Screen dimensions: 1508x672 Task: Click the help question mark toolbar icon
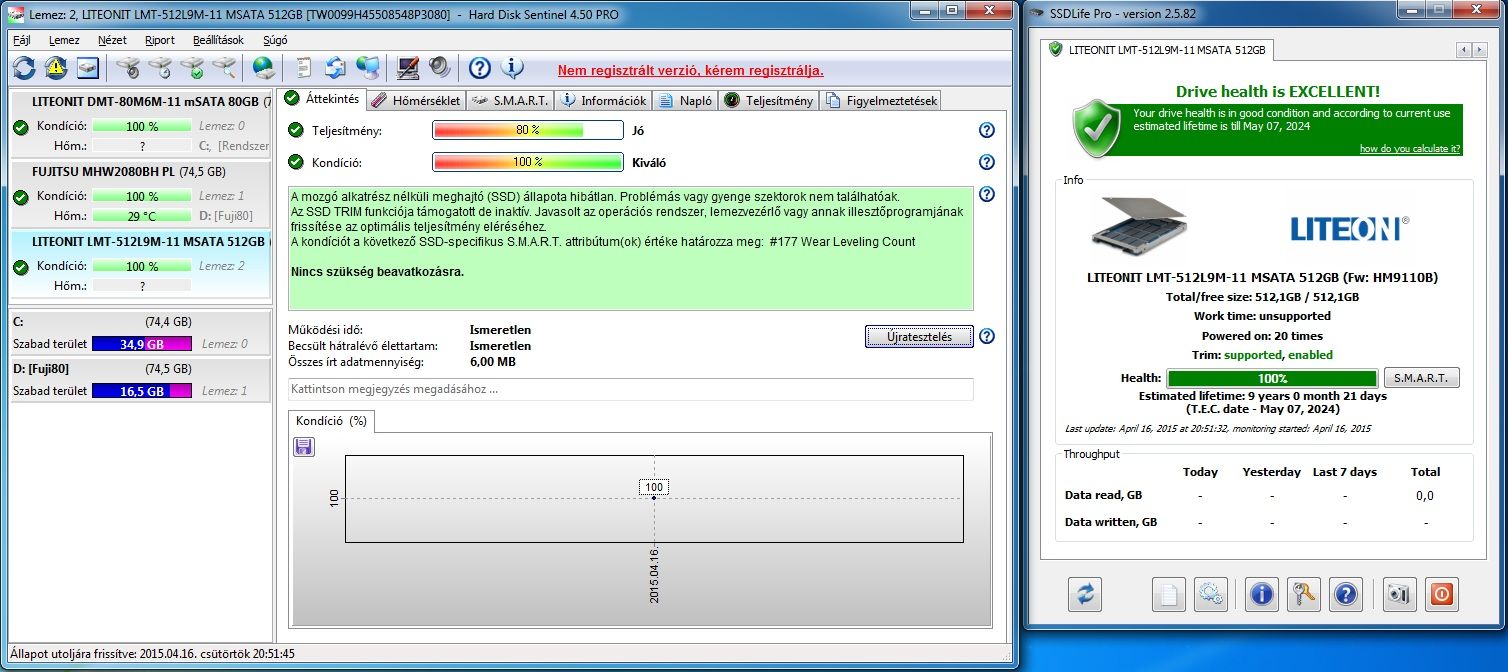pyautogui.click(x=480, y=68)
